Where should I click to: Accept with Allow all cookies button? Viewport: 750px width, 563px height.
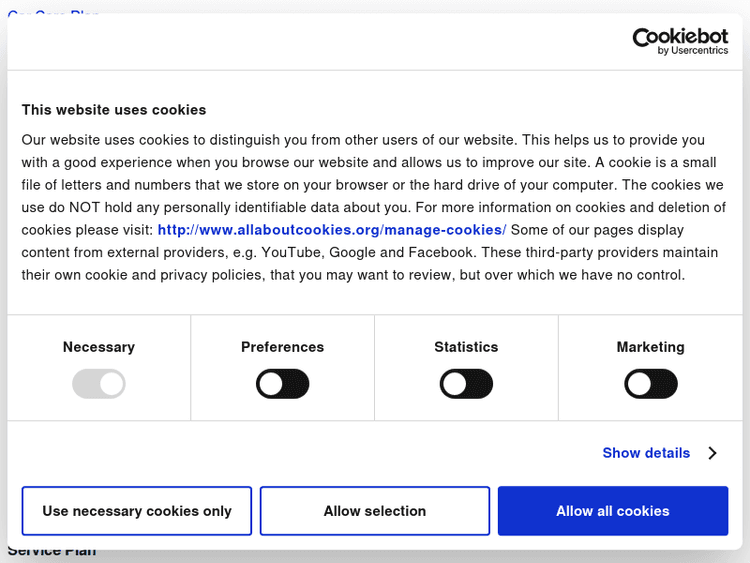click(x=613, y=511)
